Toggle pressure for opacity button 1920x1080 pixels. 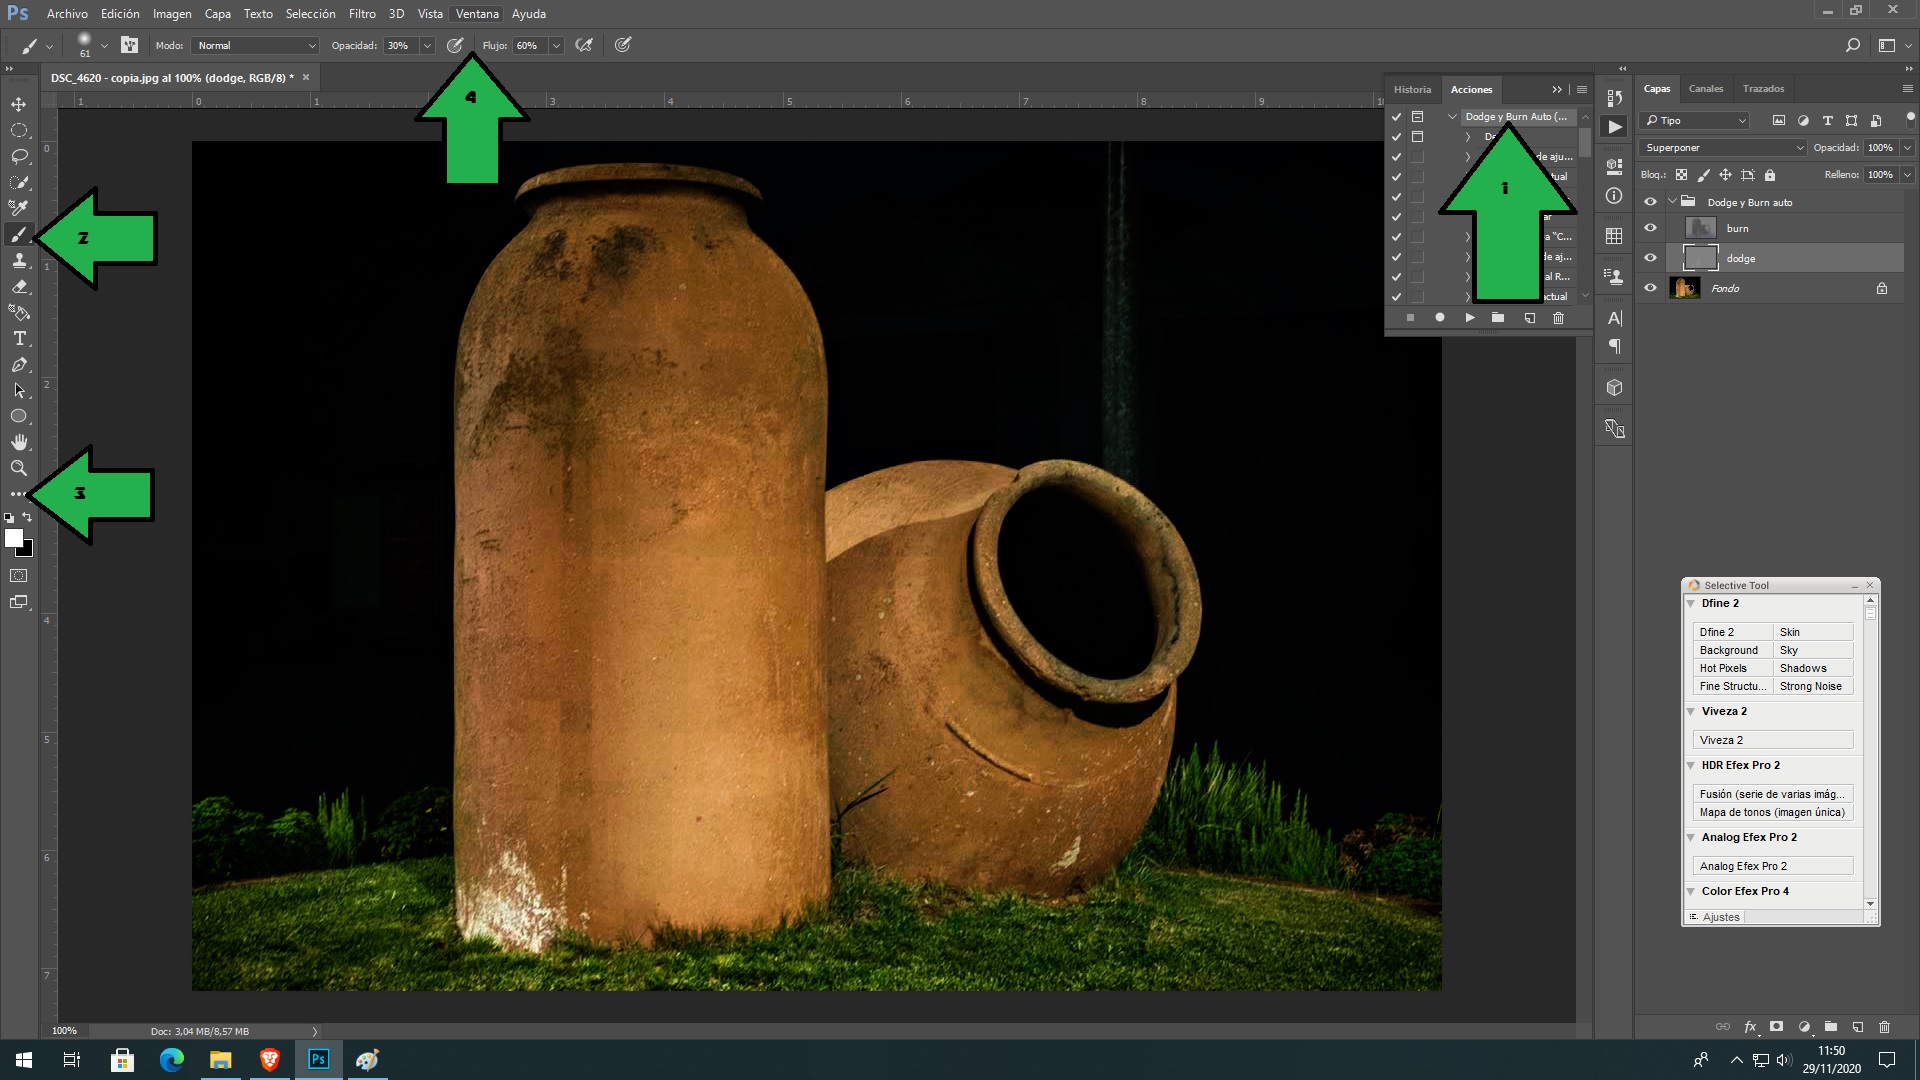pos(455,45)
